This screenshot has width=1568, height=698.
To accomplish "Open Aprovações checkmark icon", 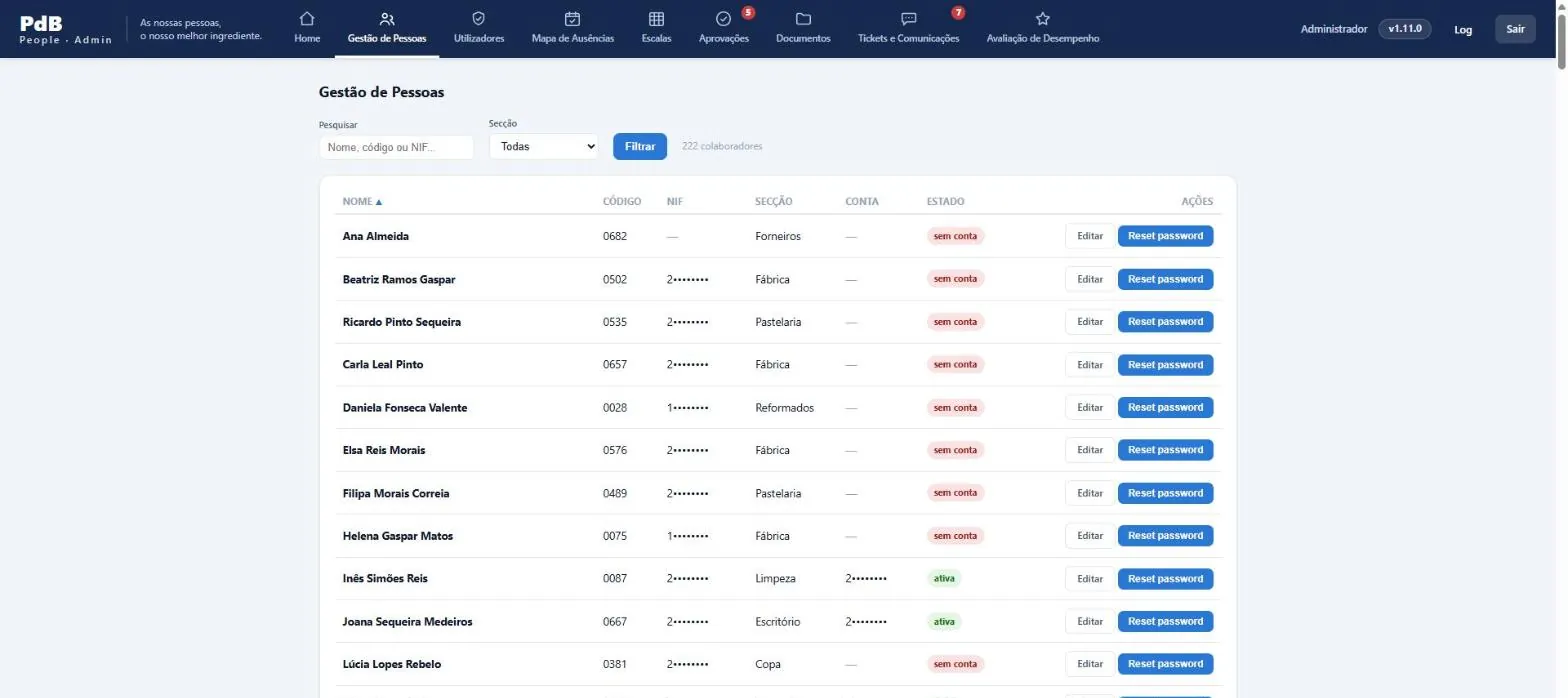I will (x=724, y=18).
